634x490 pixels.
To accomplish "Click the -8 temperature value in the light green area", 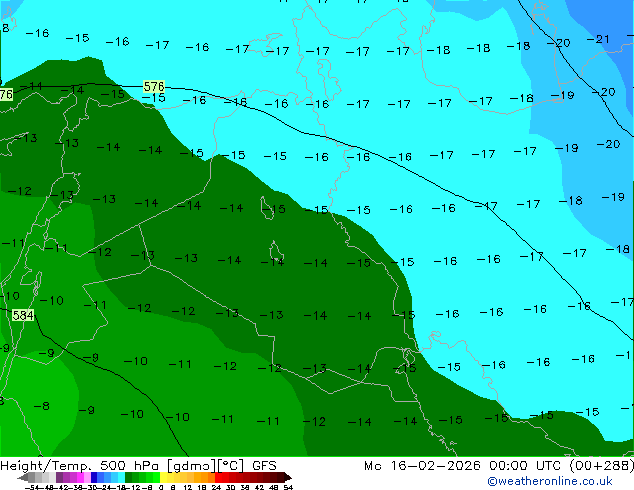I will (42, 406).
